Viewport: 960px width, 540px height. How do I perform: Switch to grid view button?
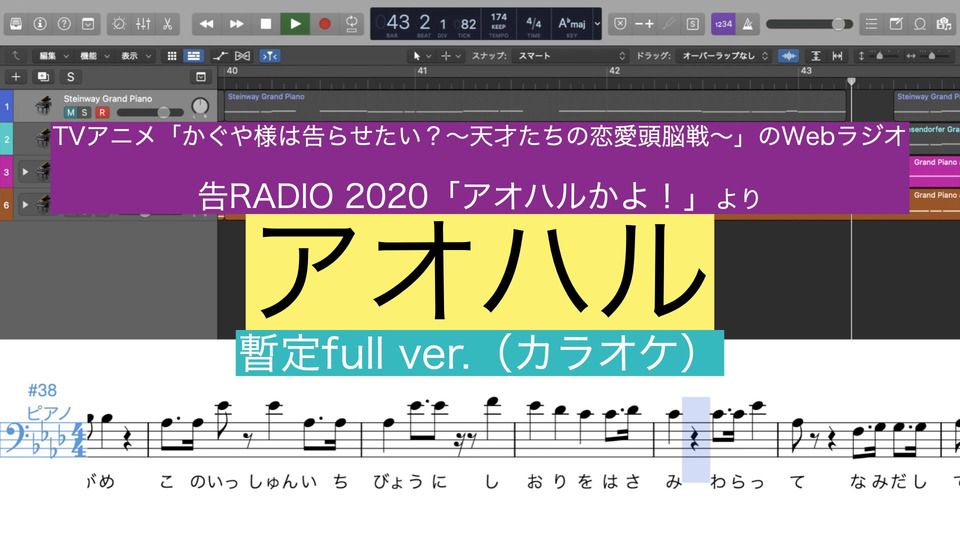pyautogui.click(x=172, y=56)
